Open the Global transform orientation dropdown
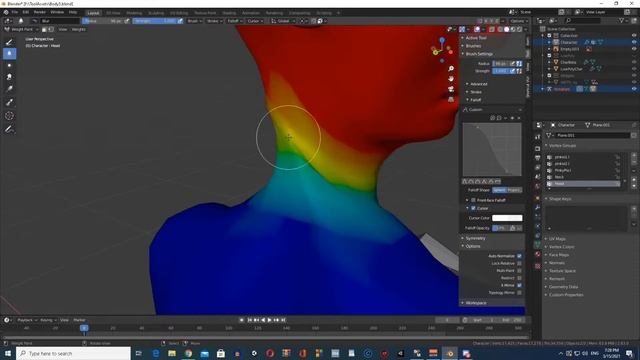640x360 pixels. [x=282, y=21]
